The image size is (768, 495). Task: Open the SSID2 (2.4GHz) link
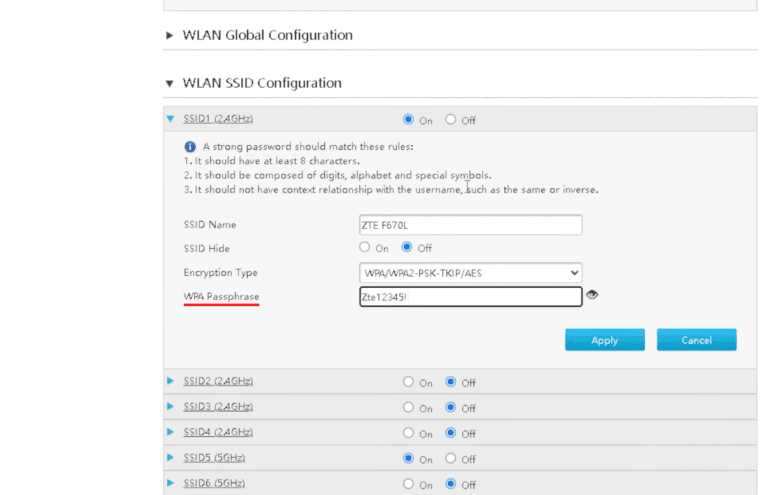218,381
